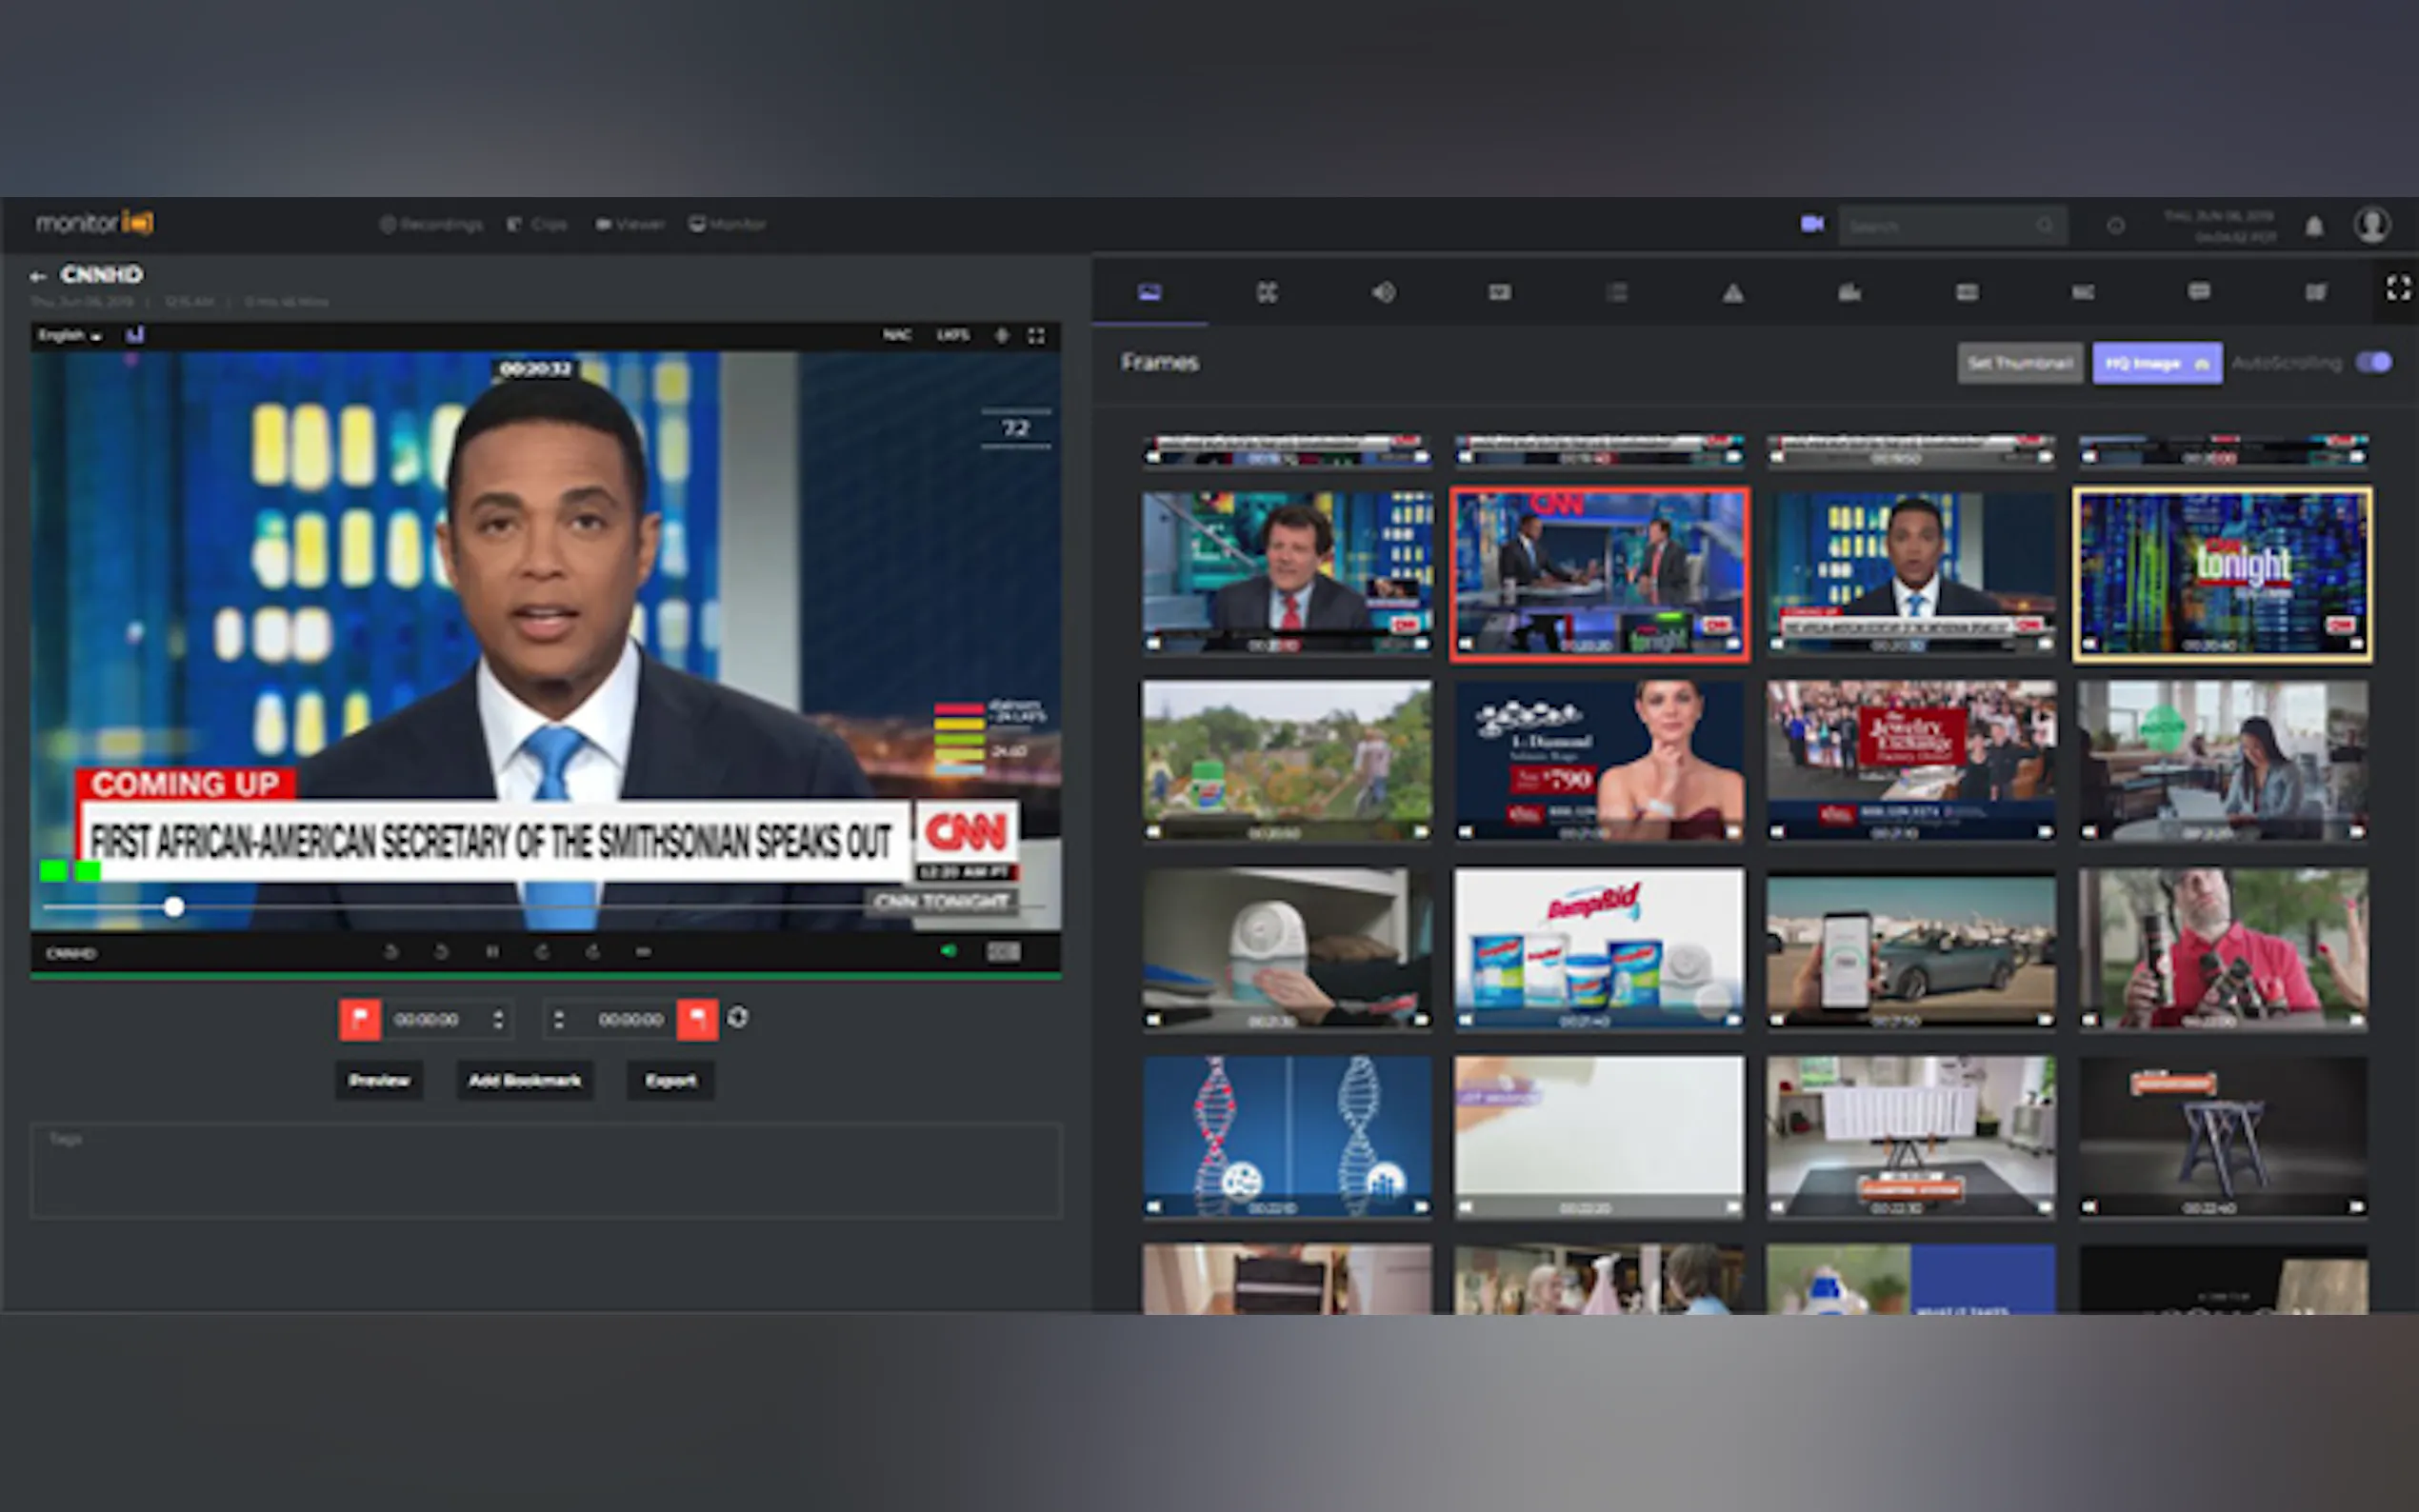2419x1512 pixels.
Task: Open notifications bell icon
Action: pos(2314,226)
